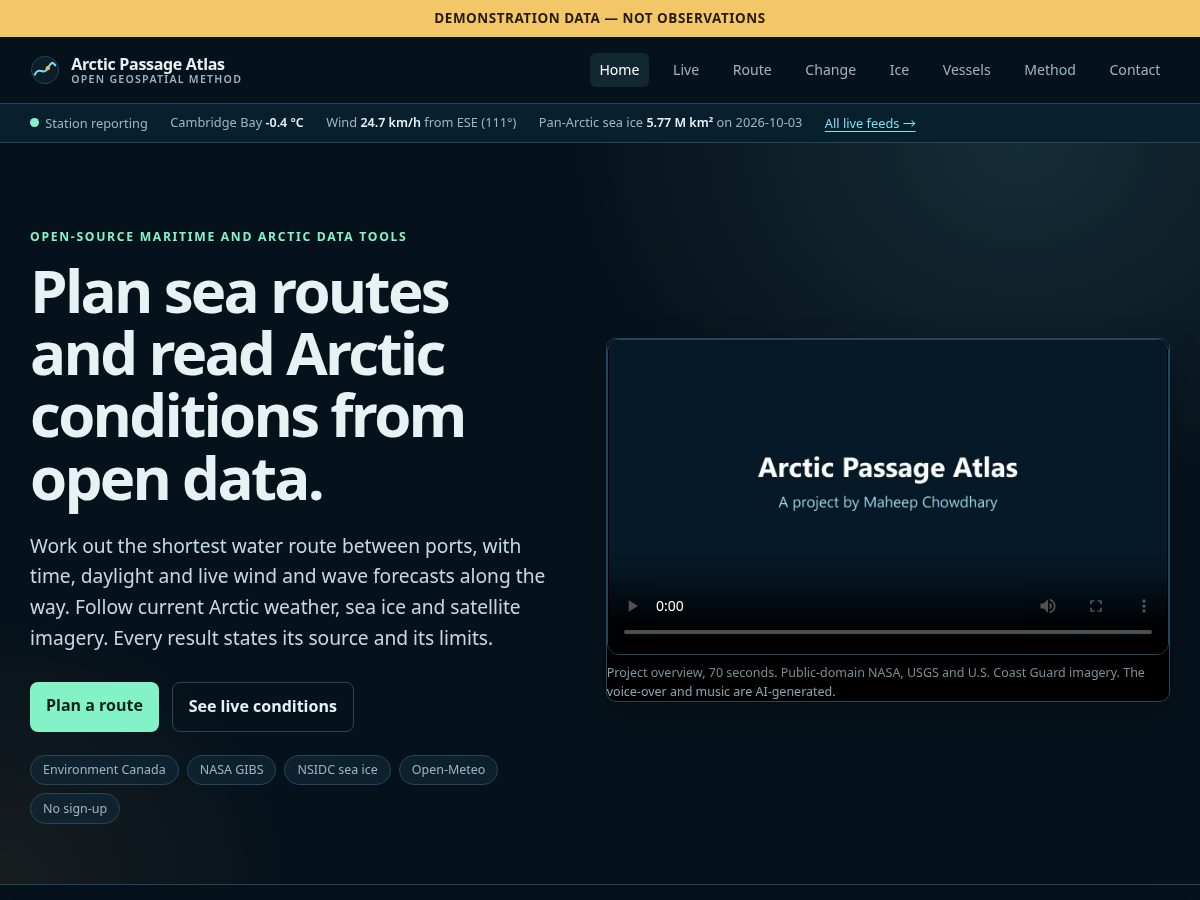1200x900 pixels.
Task: Seek along the video progress bar
Action: tap(888, 632)
